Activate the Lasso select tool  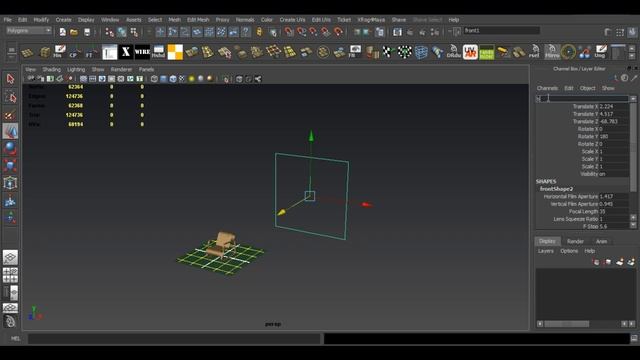coord(10,97)
